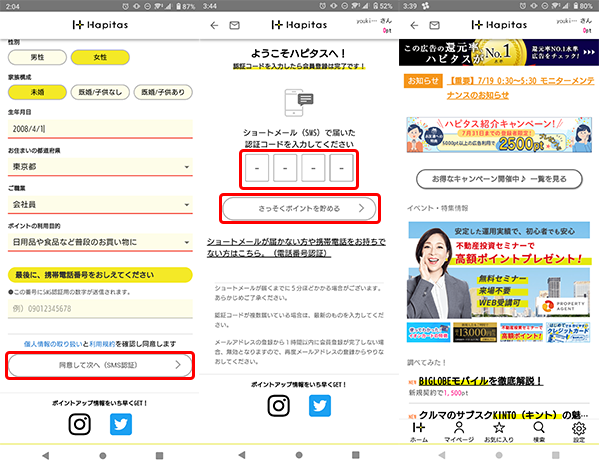
Task: Go to 検索 tab in bottom navigation
Action: pos(539,432)
